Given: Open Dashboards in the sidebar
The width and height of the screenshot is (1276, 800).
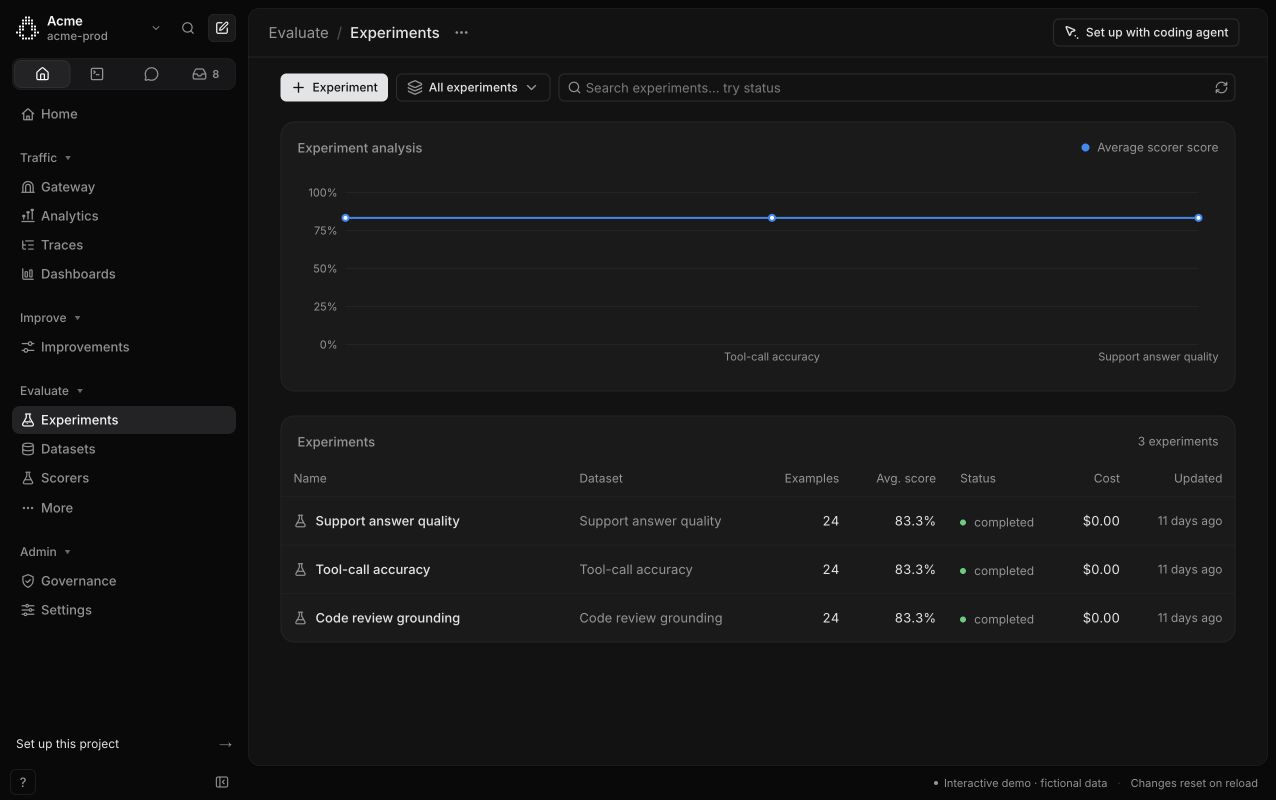Looking at the screenshot, I should coord(124,274).
